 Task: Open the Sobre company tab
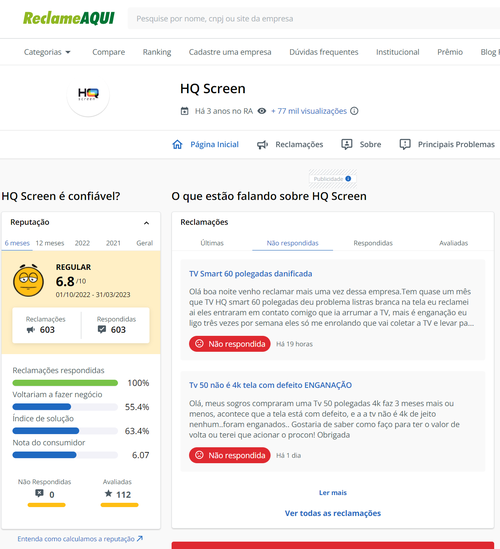361,144
